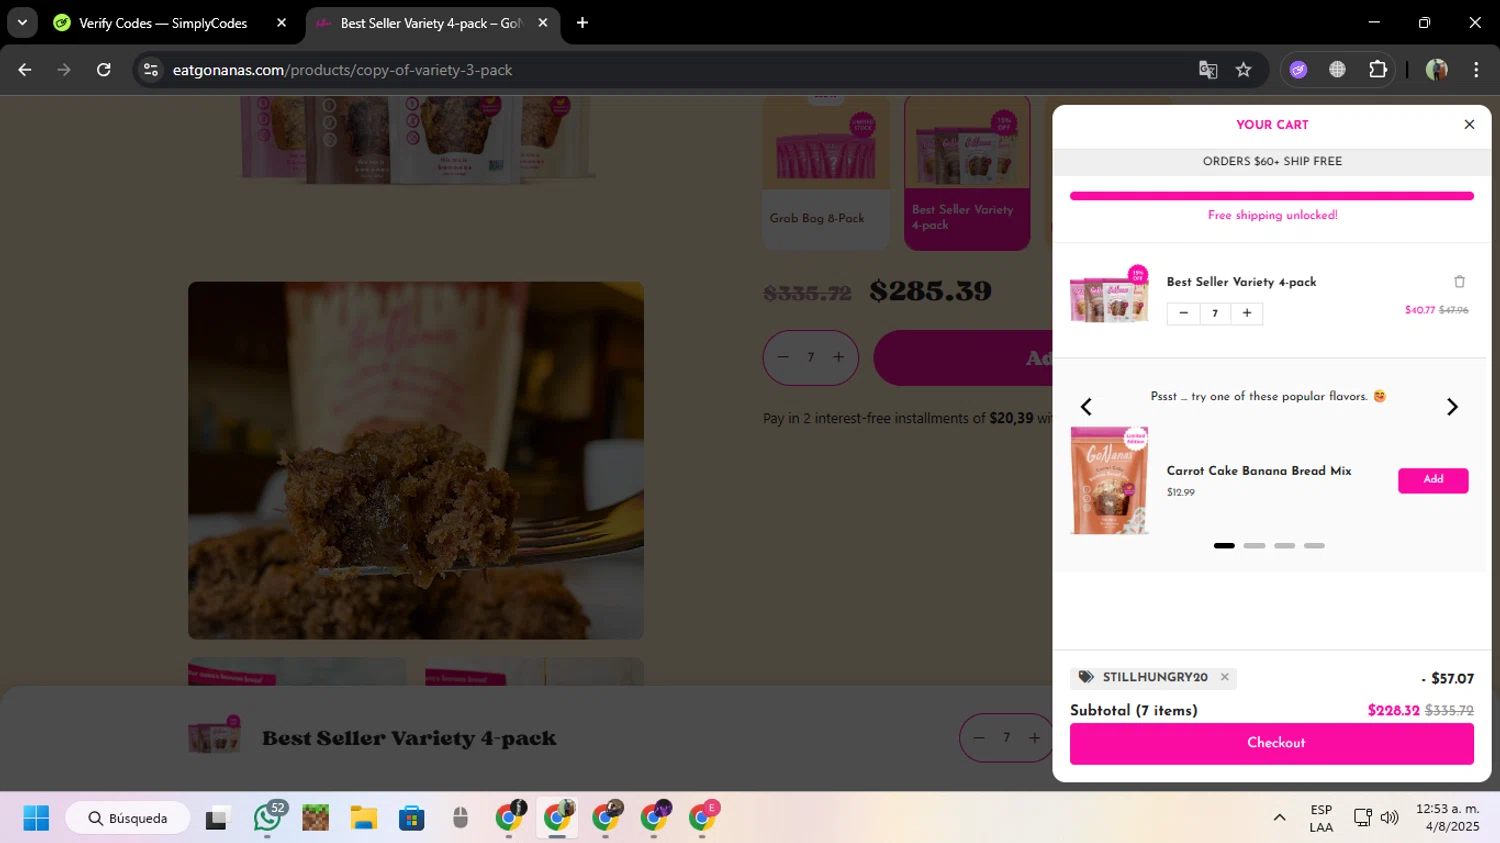Click the cart quantity field showing 7
Viewport: 1500px width, 843px height.
point(1215,313)
